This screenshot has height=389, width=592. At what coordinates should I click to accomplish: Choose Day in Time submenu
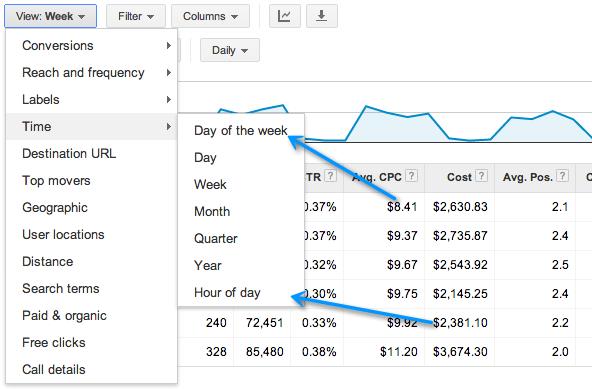[x=241, y=157]
